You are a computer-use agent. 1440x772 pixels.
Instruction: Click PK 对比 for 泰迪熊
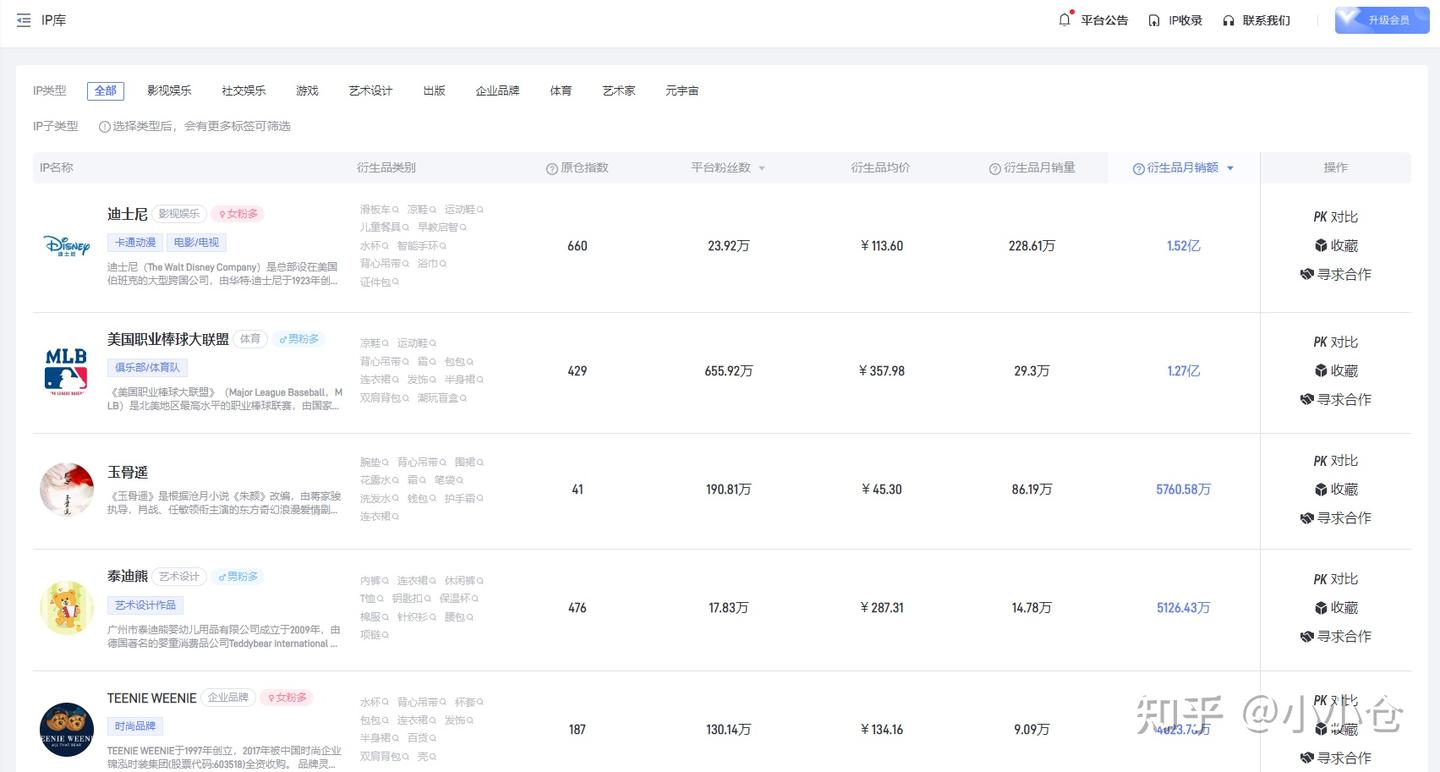click(x=1335, y=579)
